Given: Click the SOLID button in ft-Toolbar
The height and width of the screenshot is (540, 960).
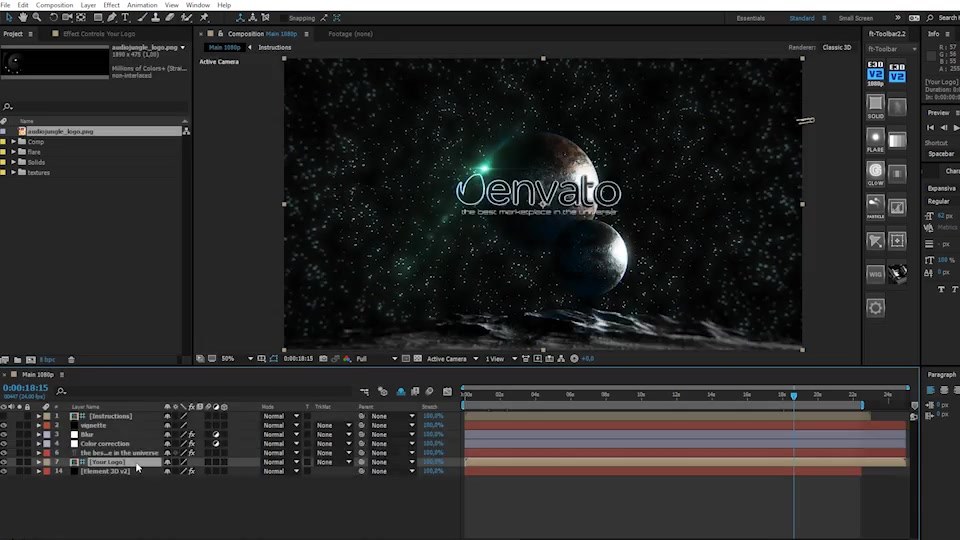Looking at the screenshot, I should [876, 107].
